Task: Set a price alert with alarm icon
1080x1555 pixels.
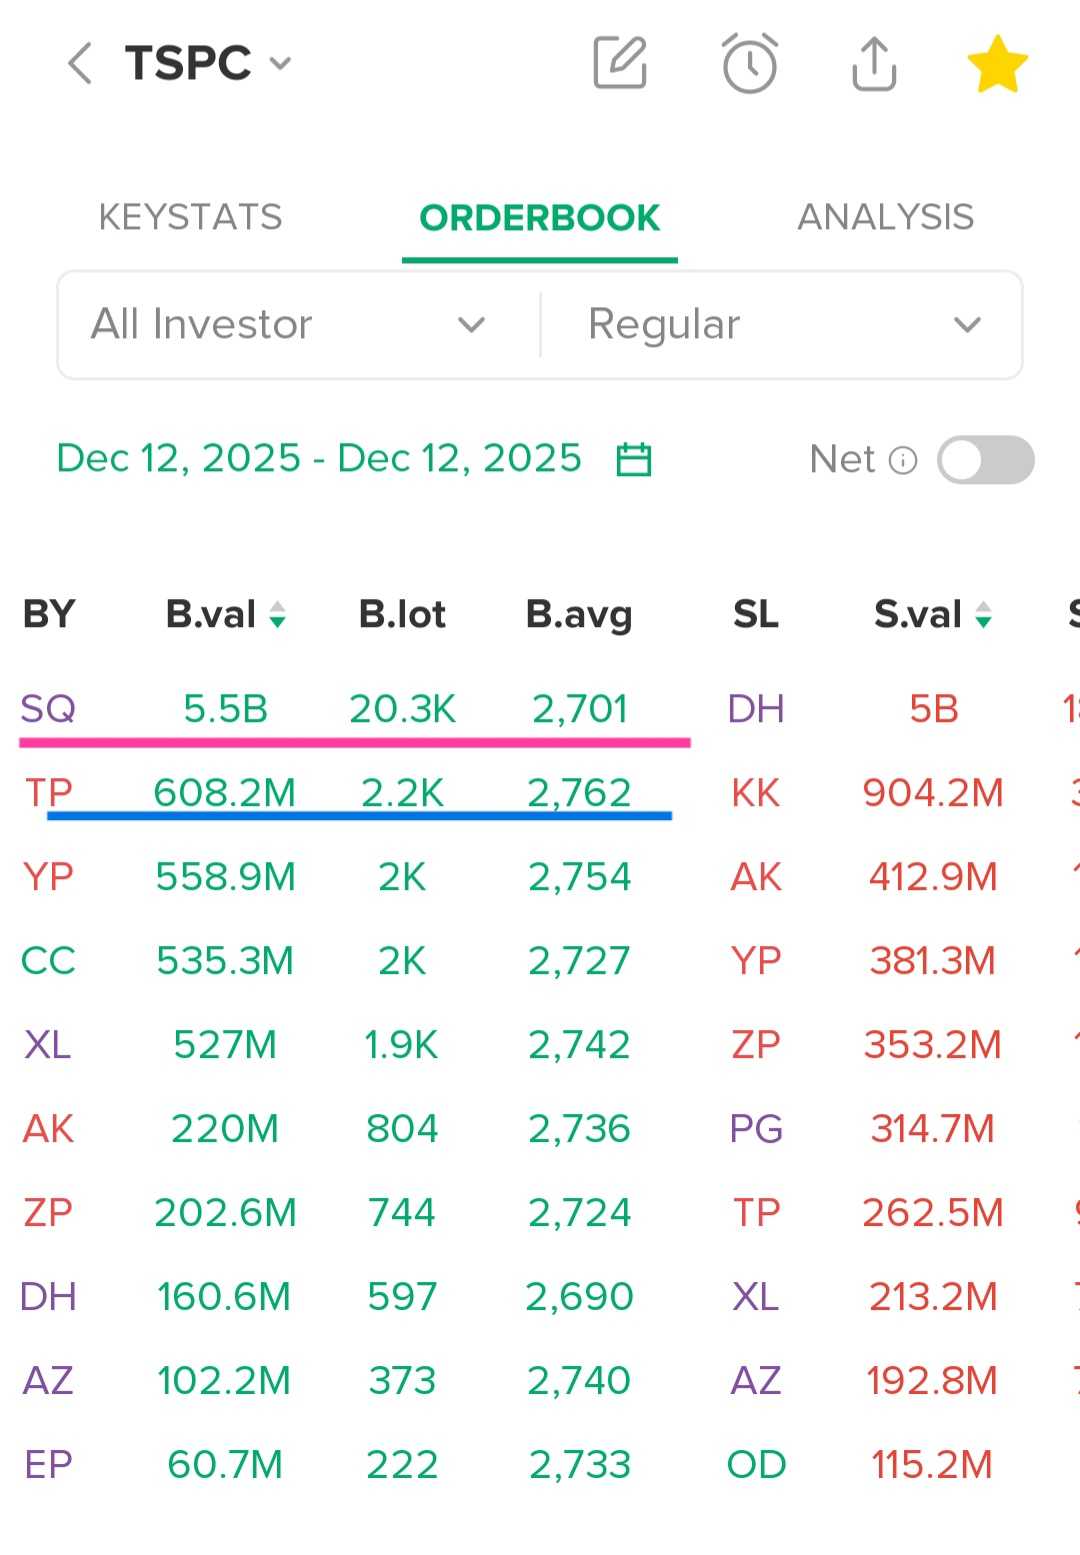Action: 749,63
